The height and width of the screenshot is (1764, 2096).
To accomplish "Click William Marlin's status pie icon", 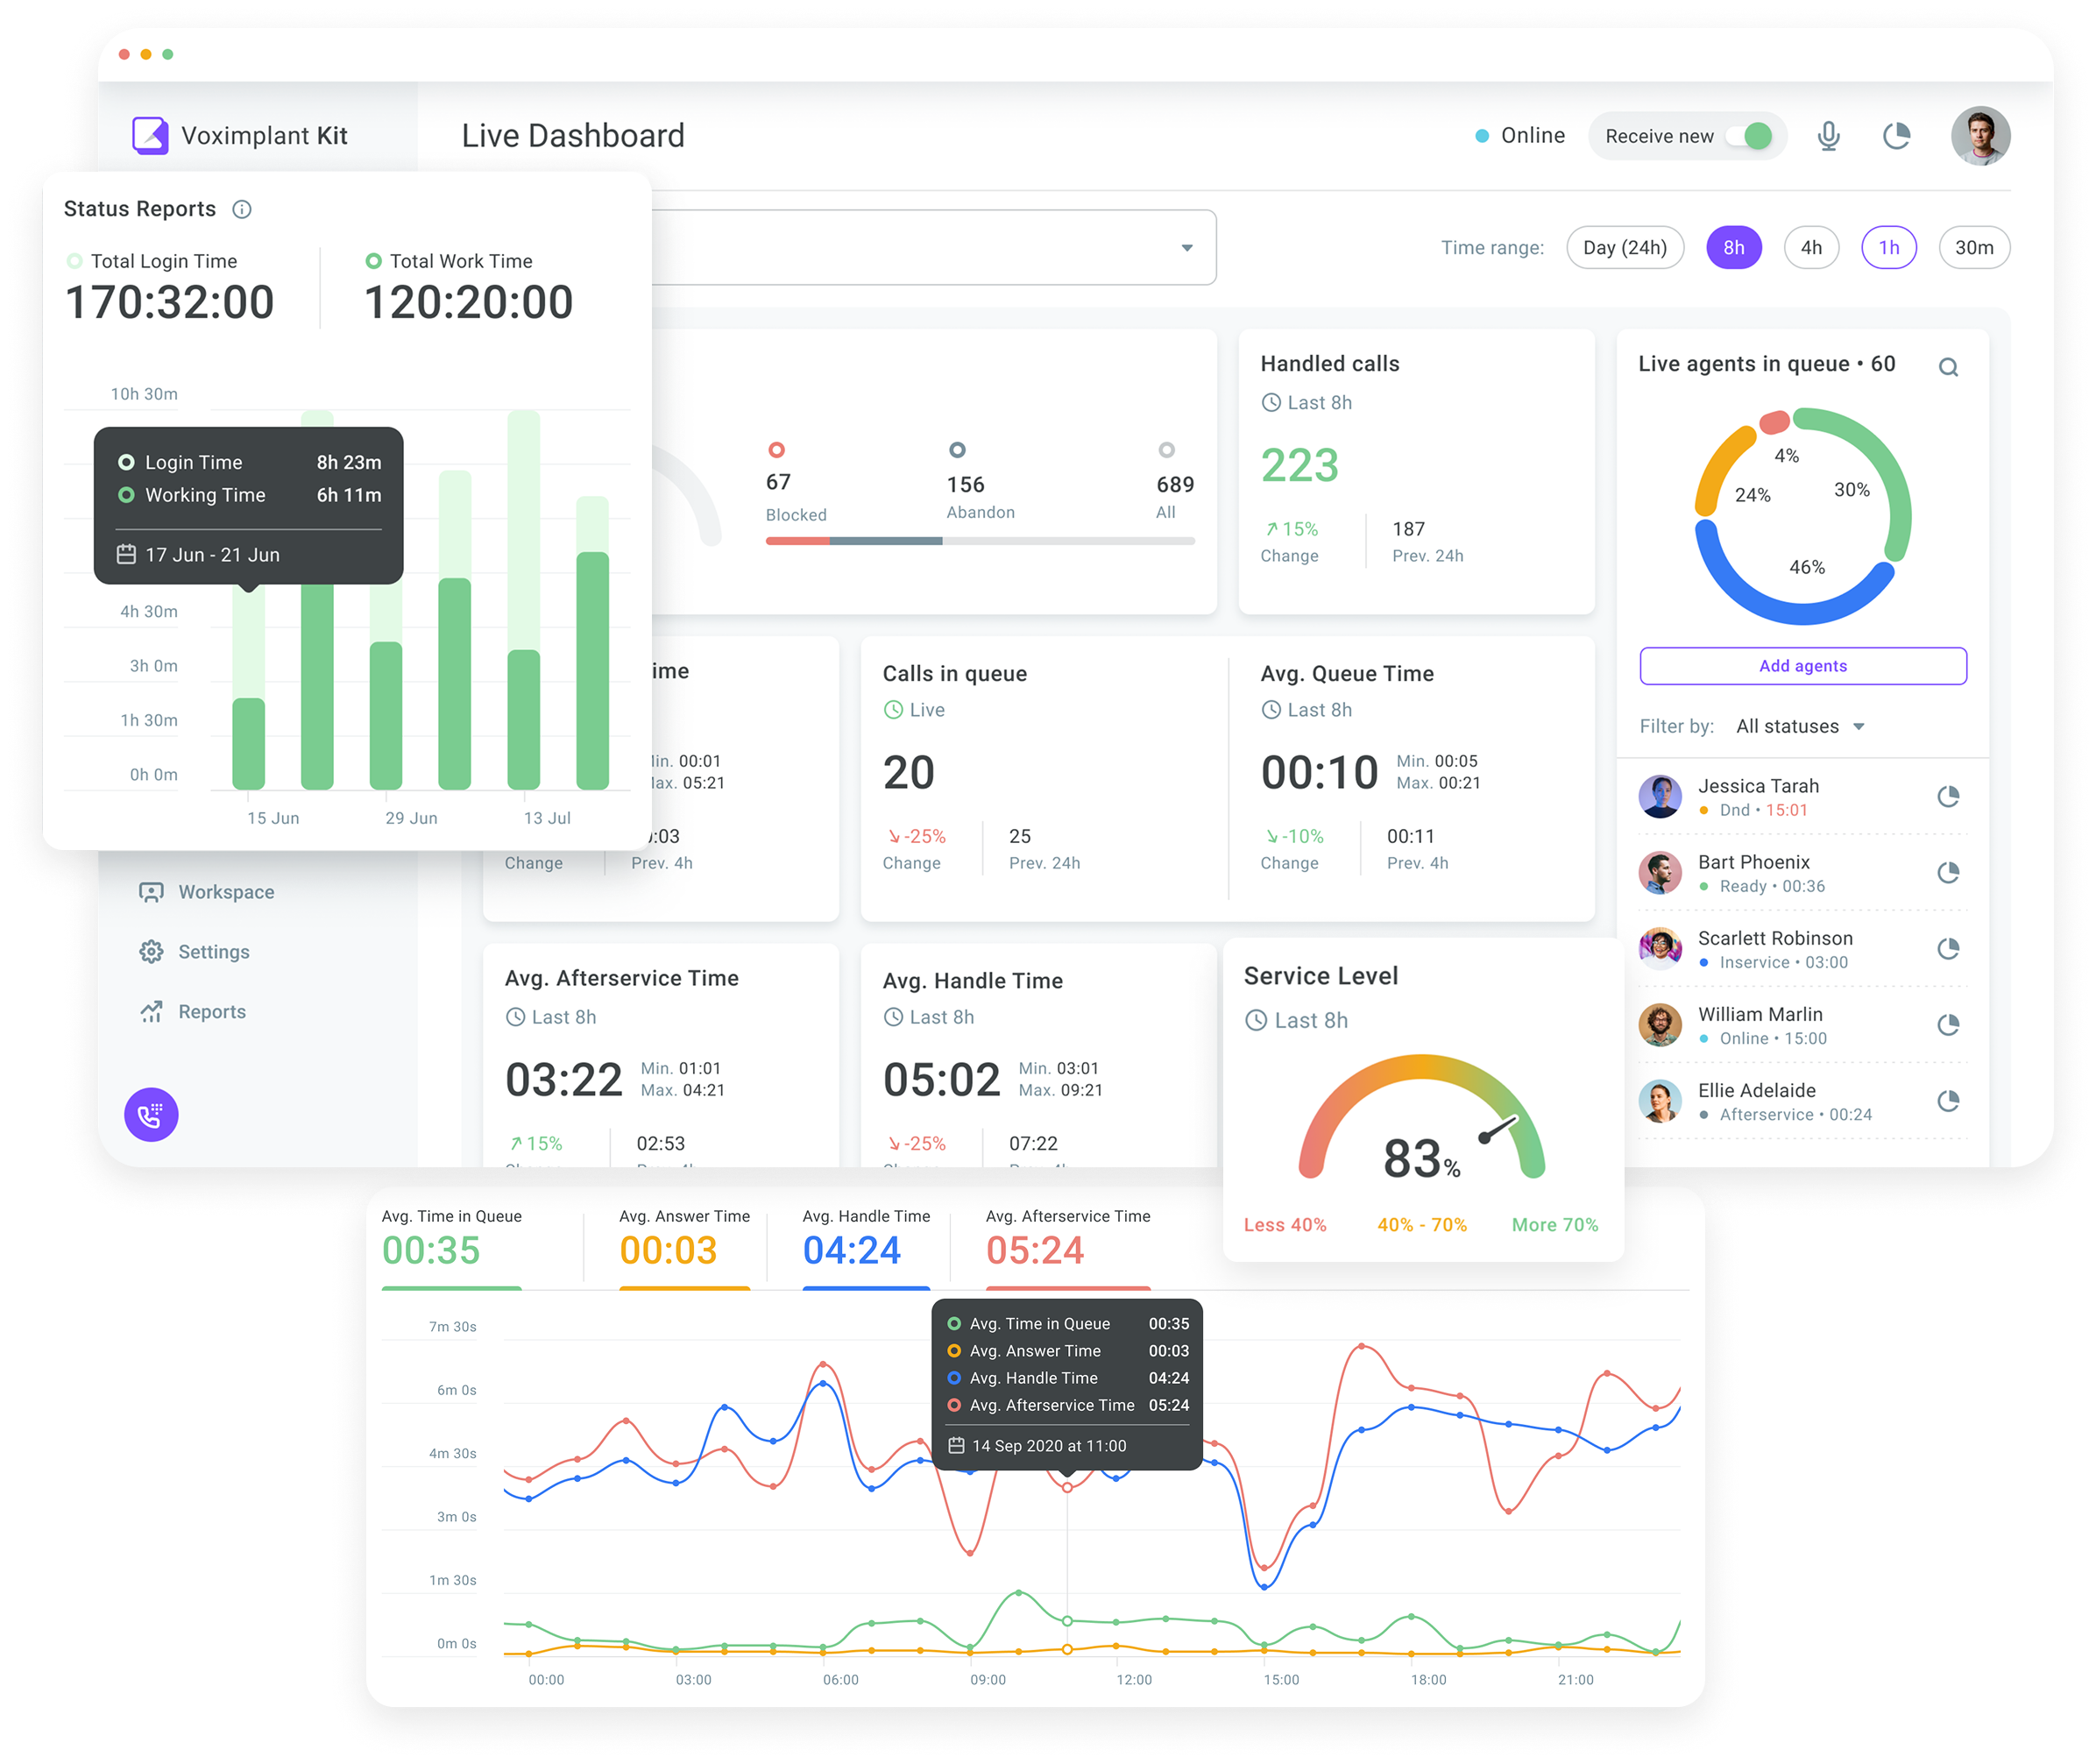I will (x=1948, y=1024).
